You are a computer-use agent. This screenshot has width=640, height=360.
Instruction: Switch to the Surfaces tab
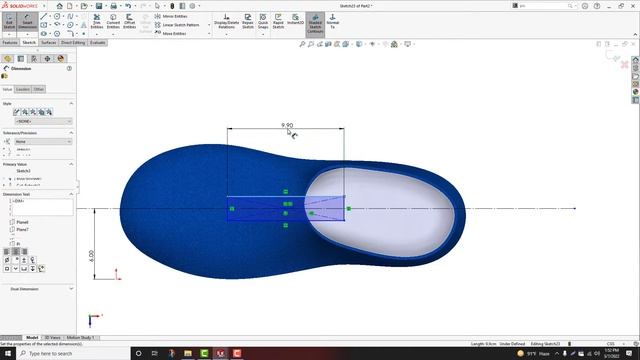click(x=49, y=42)
